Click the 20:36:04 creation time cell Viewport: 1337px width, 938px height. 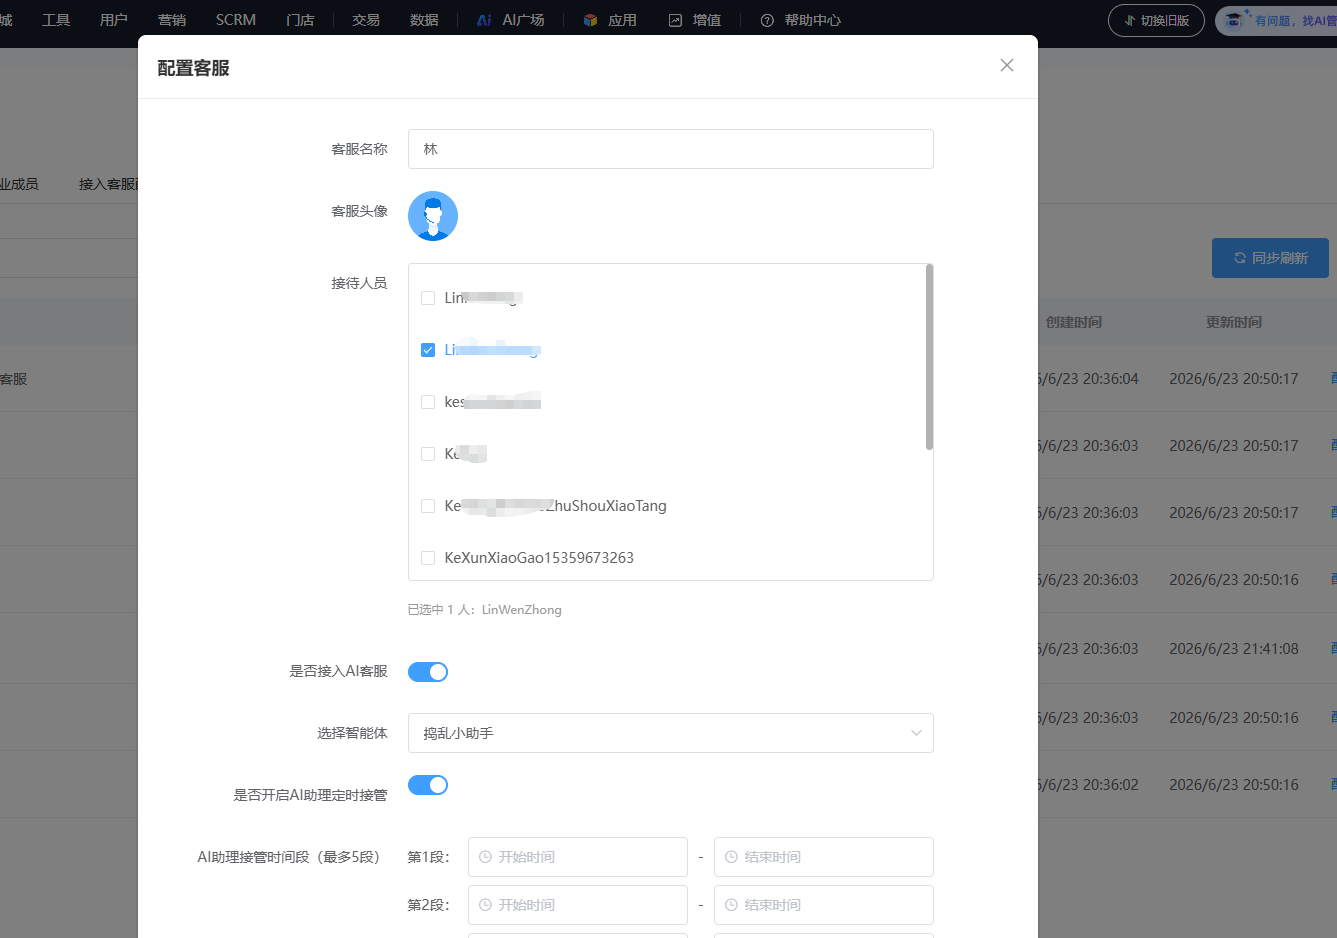[1087, 379]
